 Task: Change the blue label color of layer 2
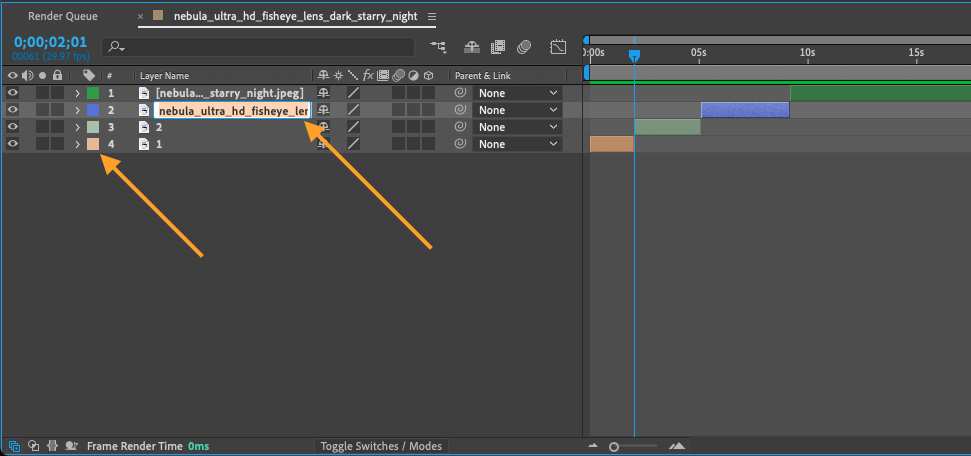coord(93,110)
